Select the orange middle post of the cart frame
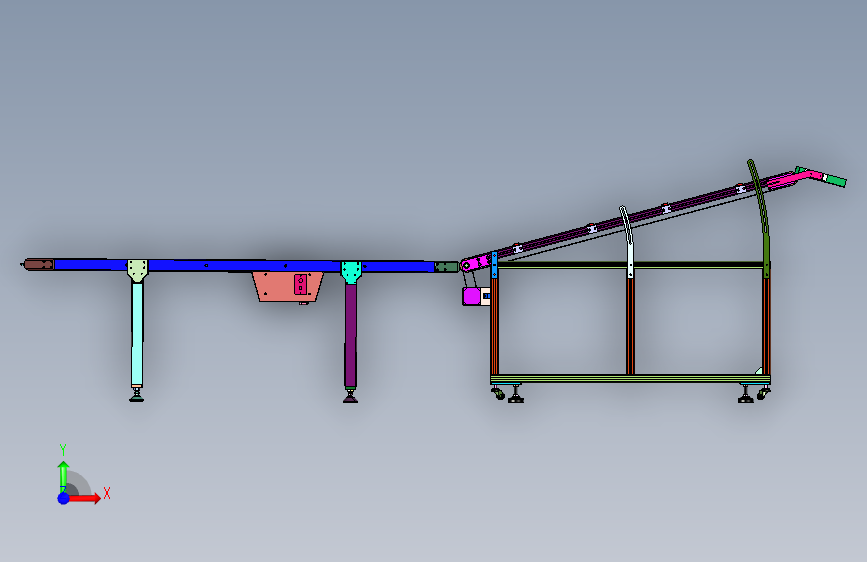This screenshot has height=562, width=867. coord(630,326)
